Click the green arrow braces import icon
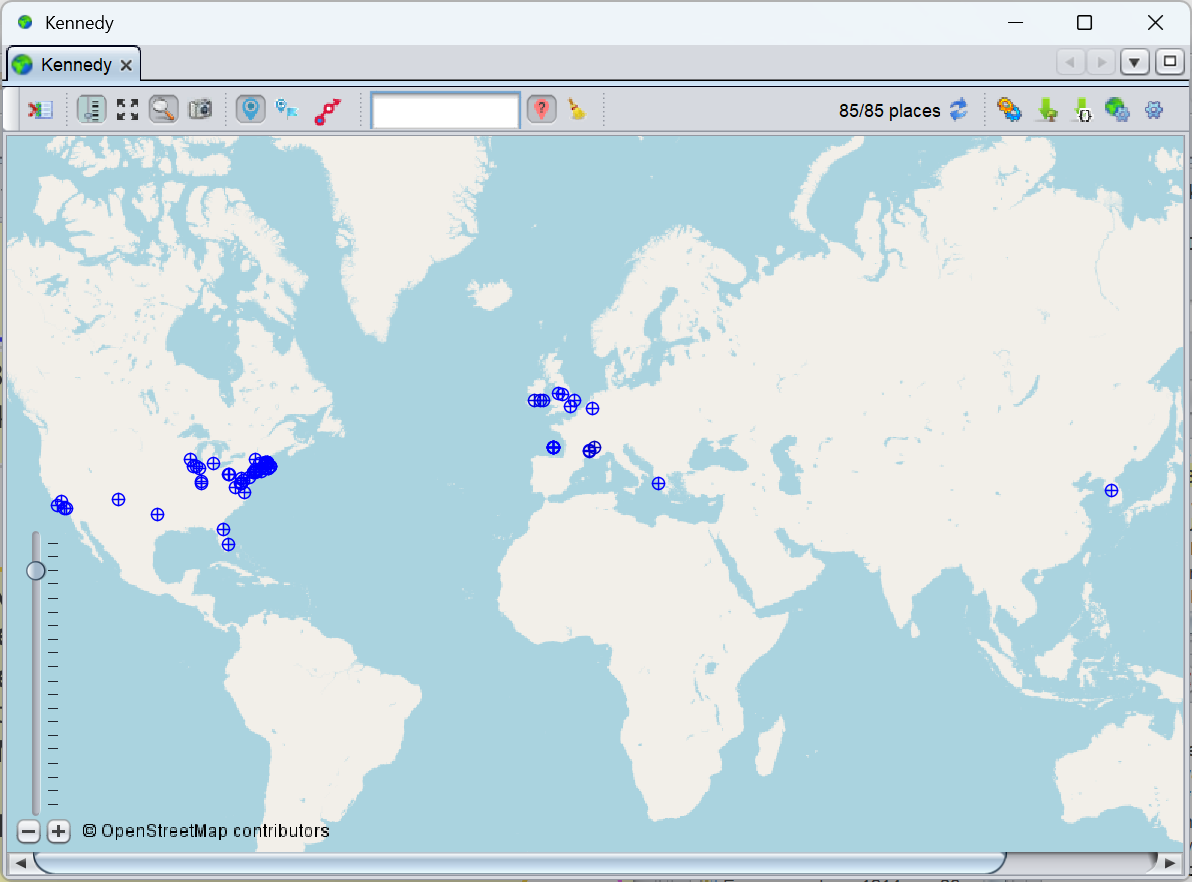Viewport: 1192px width, 882px height. point(1082,110)
